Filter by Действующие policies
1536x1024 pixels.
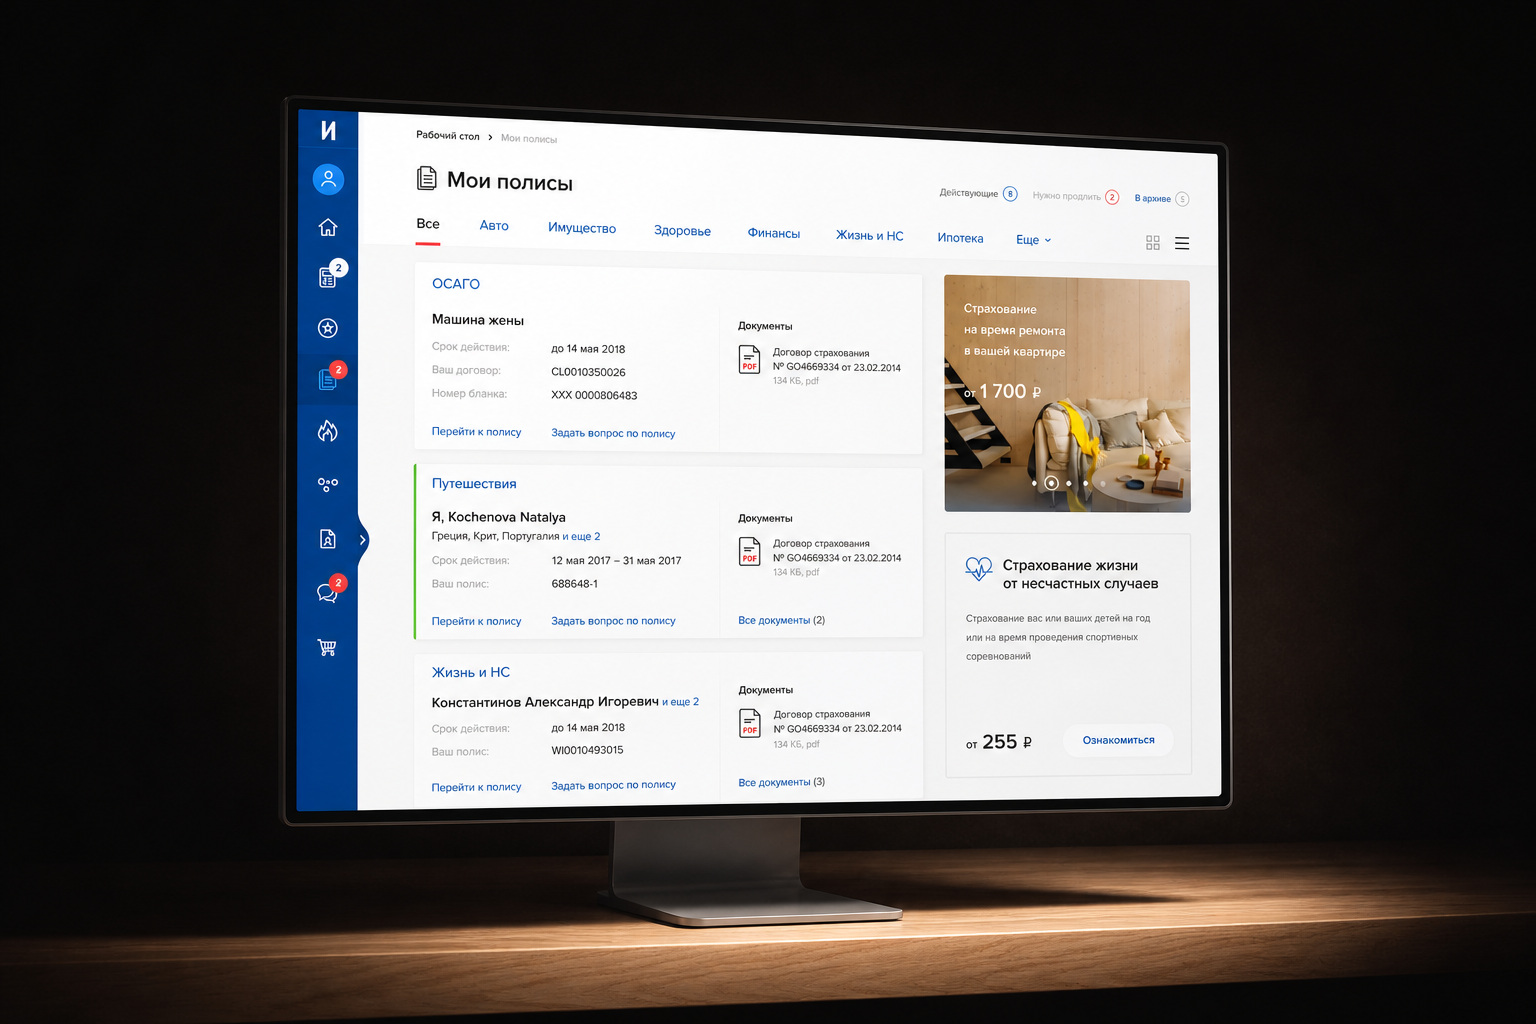point(978,193)
